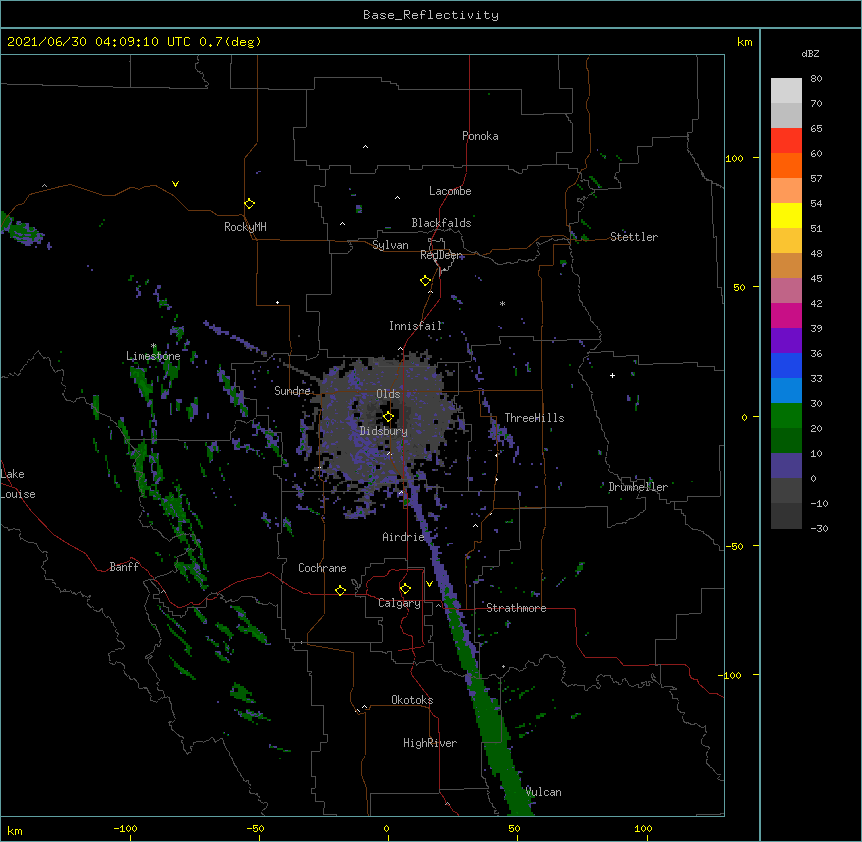
Task: Click the Airdrie label
Action: point(403,537)
